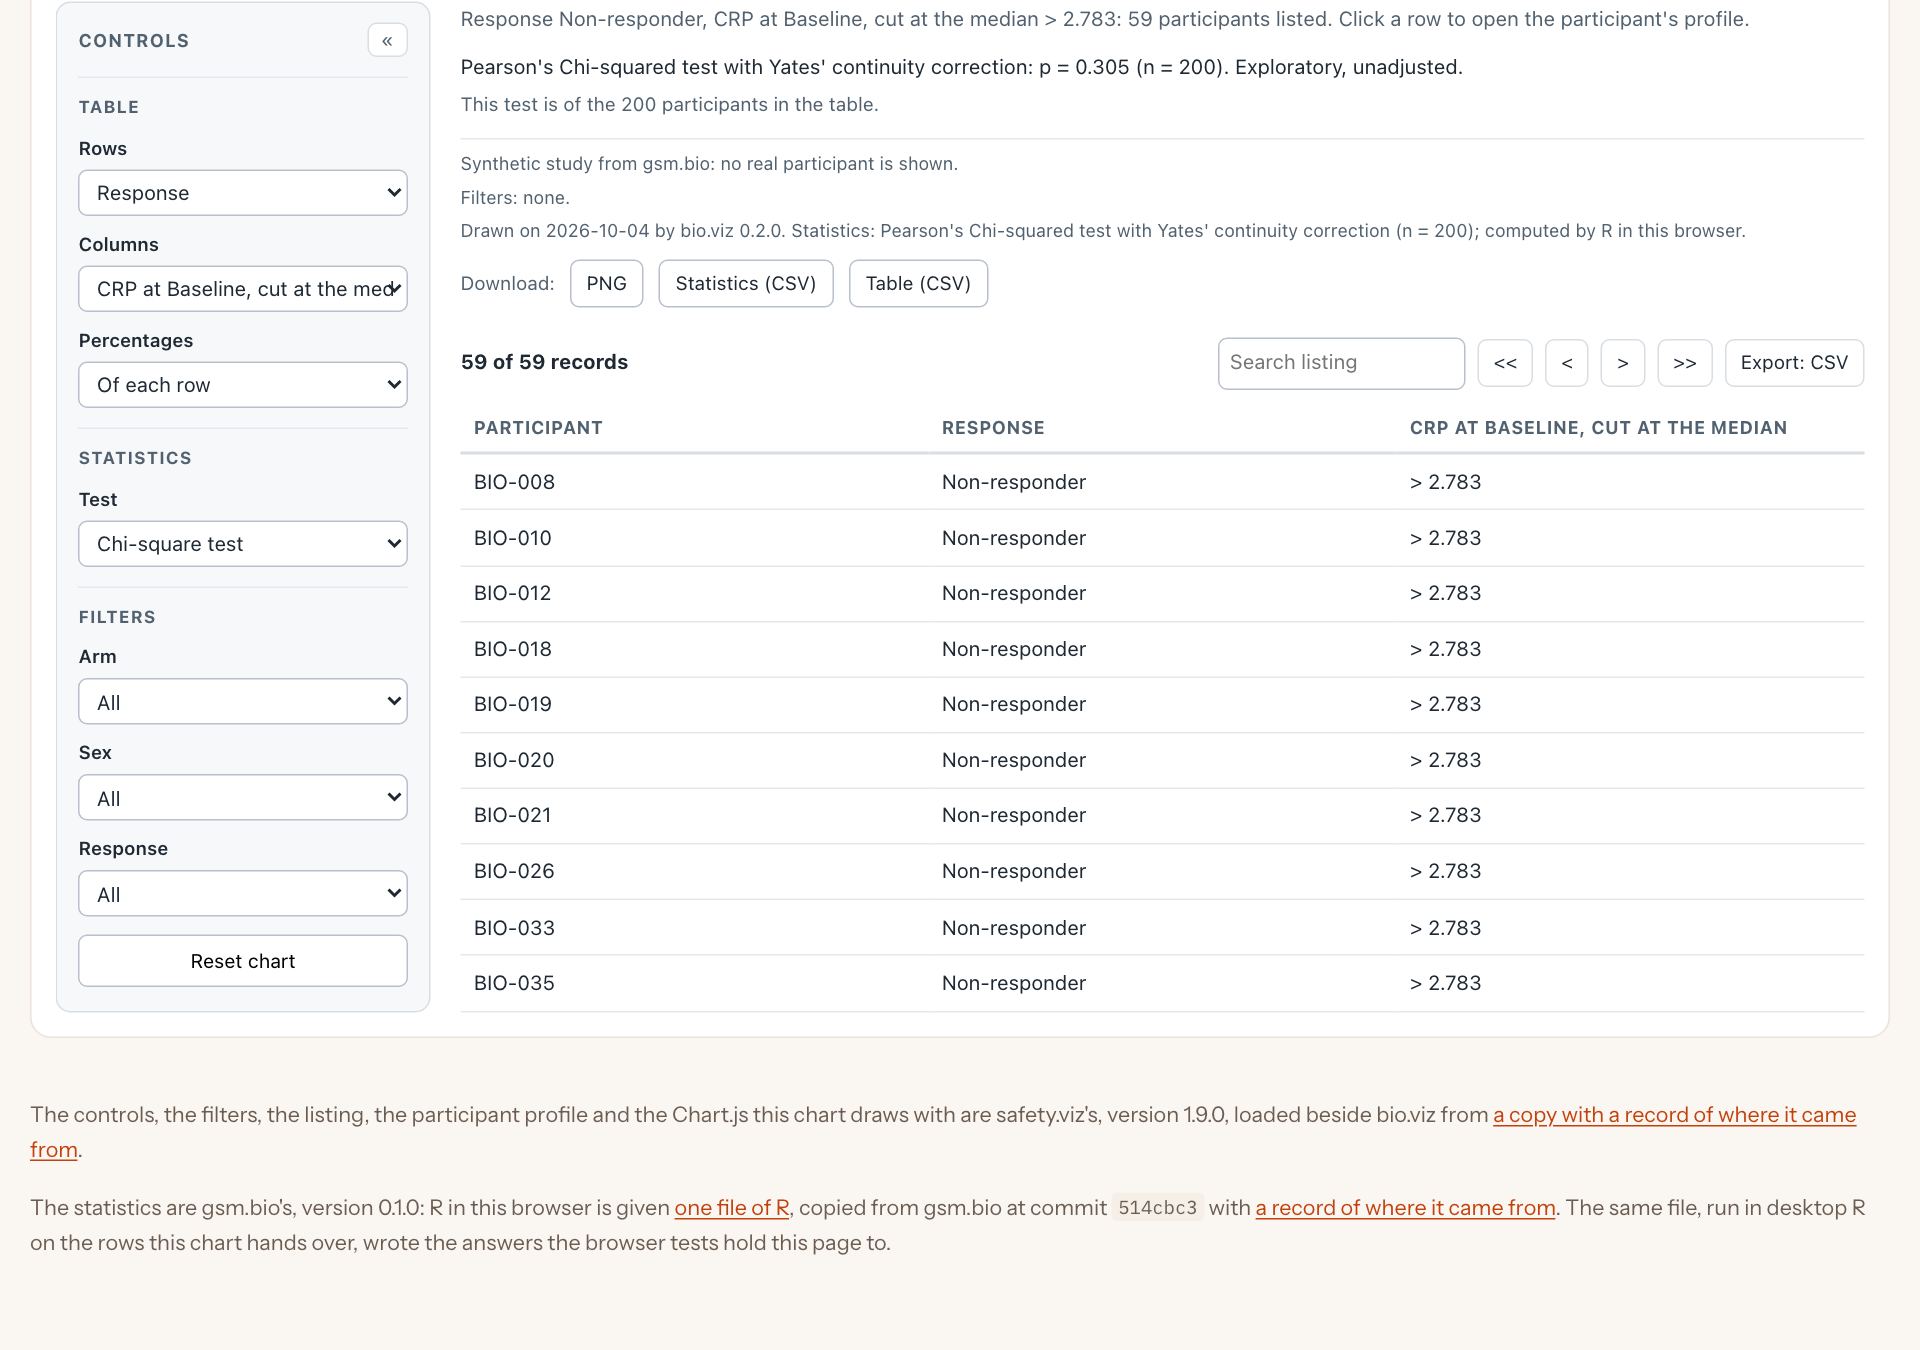Image resolution: width=1920 pixels, height=1350 pixels.
Task: Select the commit hash 514cbc3
Action: 1157,1208
